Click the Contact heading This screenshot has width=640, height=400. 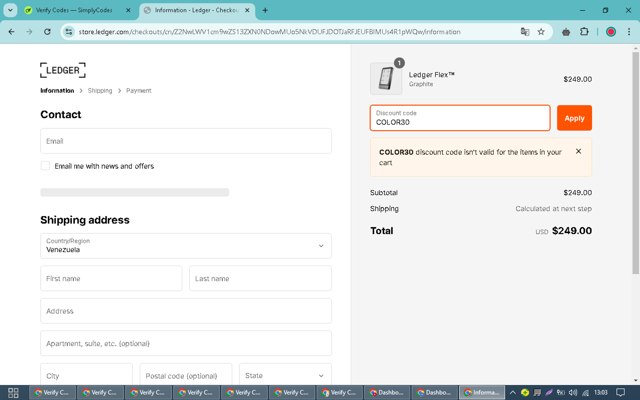(61, 114)
